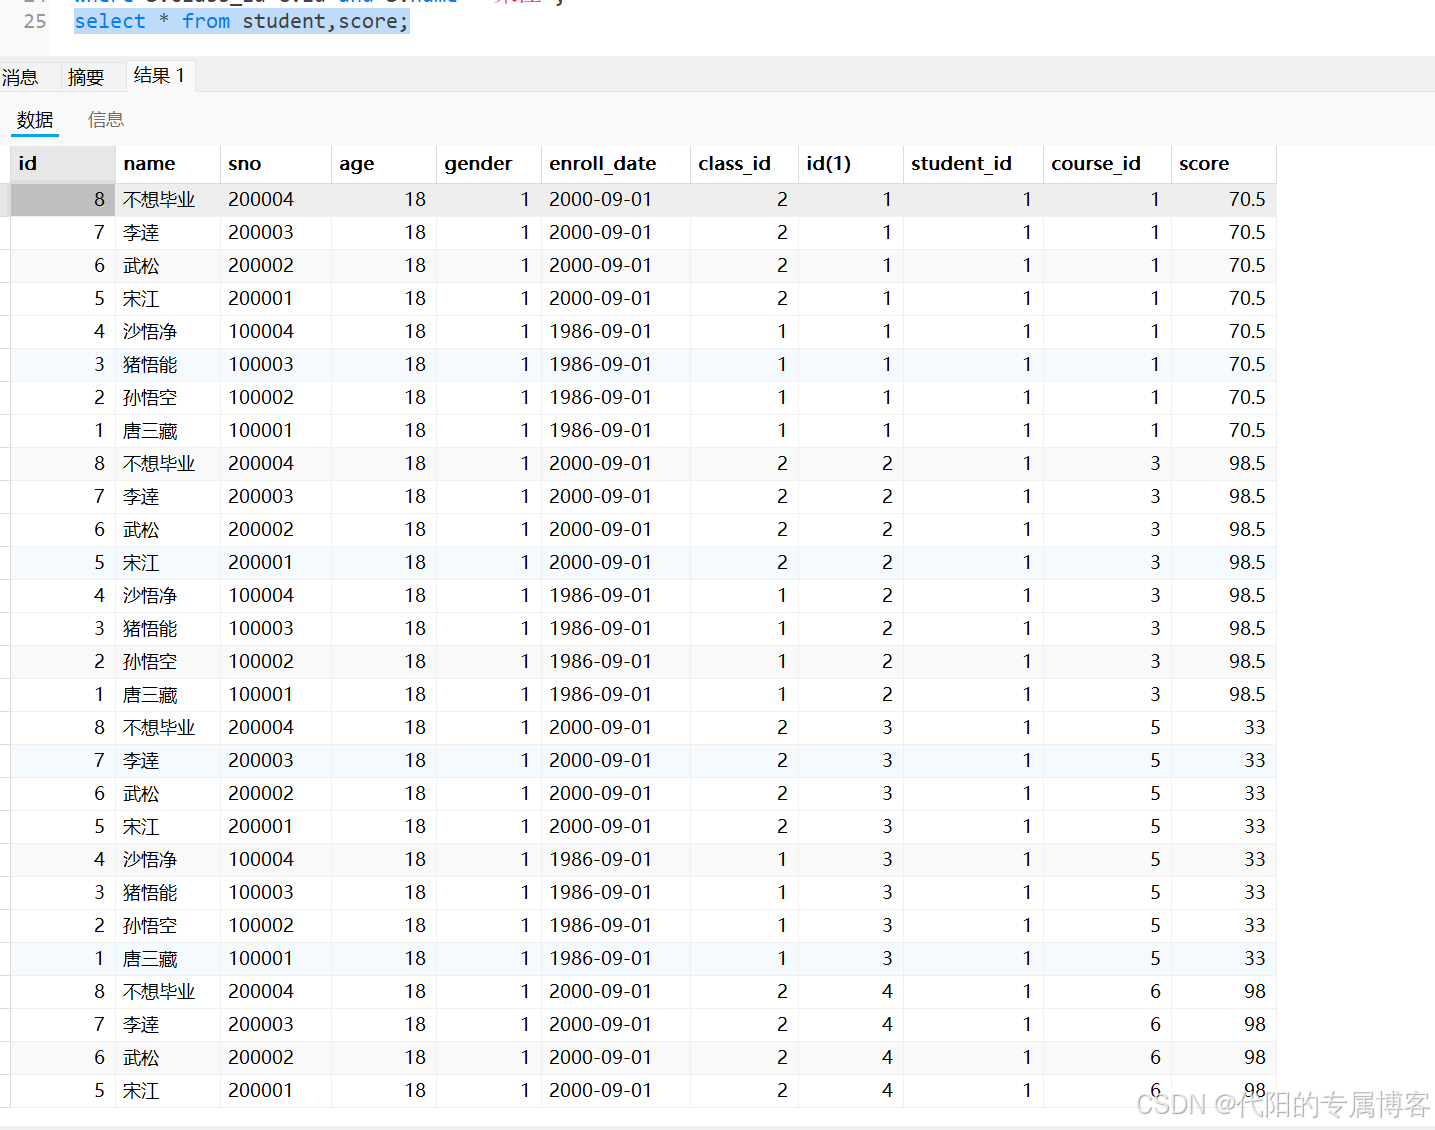Viewport: 1435px width, 1130px height.
Task: Select the 结果 1 tab
Action: 159,75
